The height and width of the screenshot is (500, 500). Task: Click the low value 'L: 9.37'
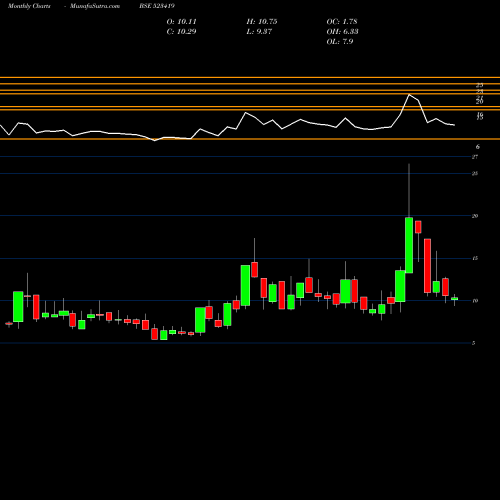[x=259, y=32]
